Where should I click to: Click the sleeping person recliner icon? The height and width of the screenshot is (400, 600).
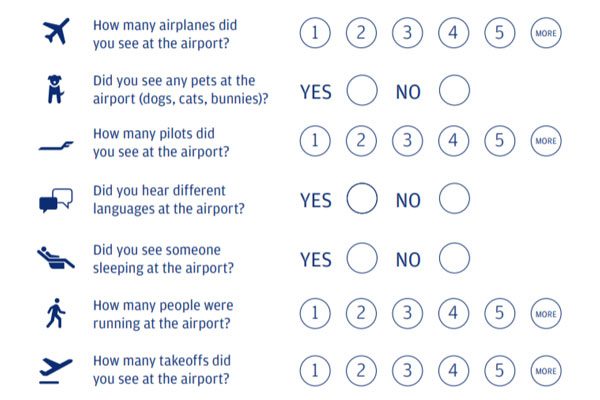coord(56,258)
